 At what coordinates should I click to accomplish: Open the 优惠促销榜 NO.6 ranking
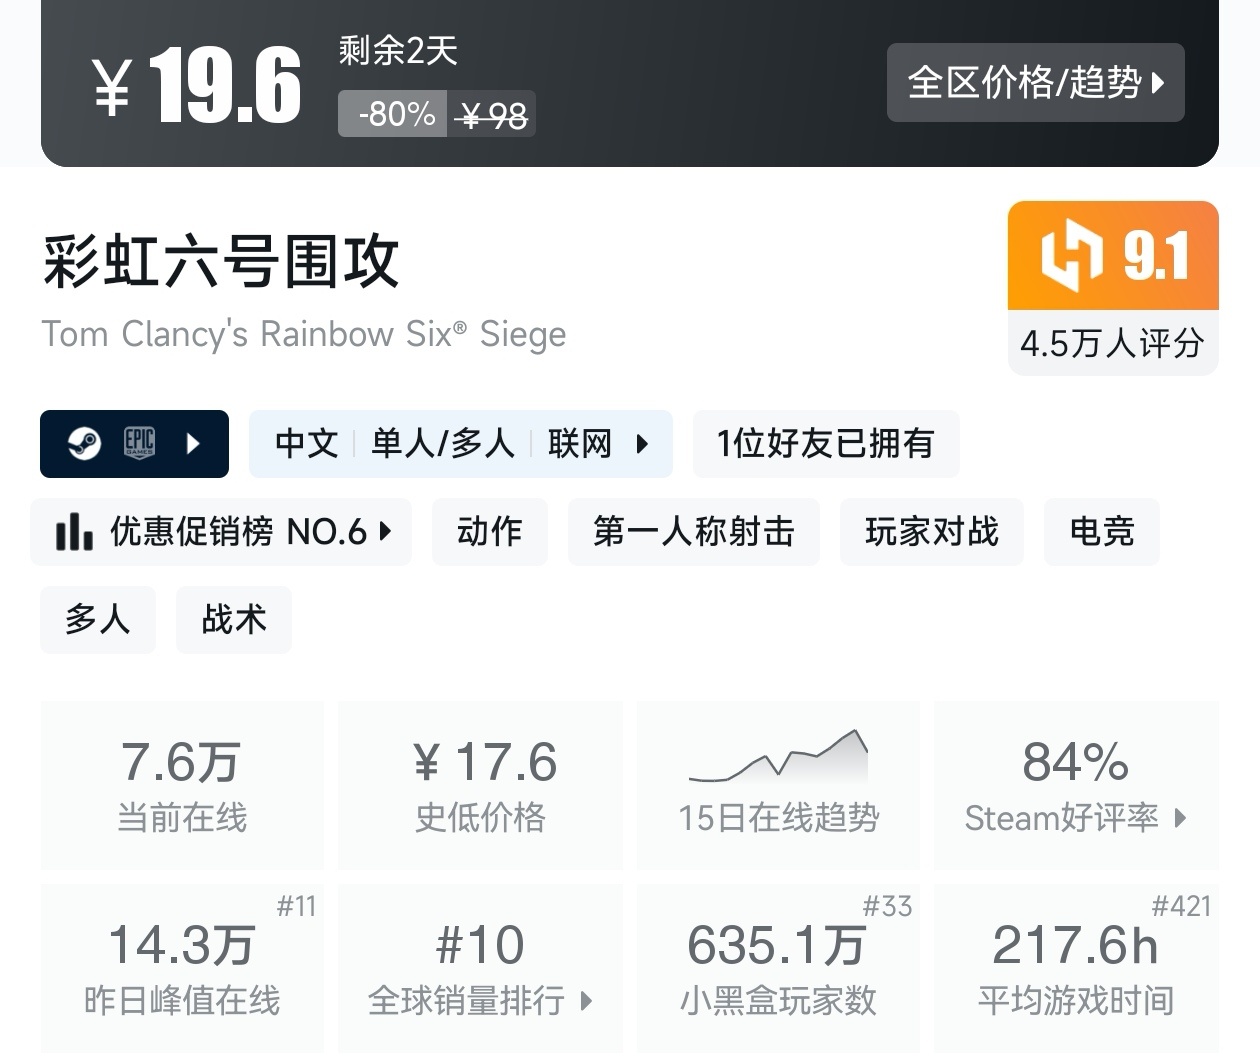click(222, 532)
